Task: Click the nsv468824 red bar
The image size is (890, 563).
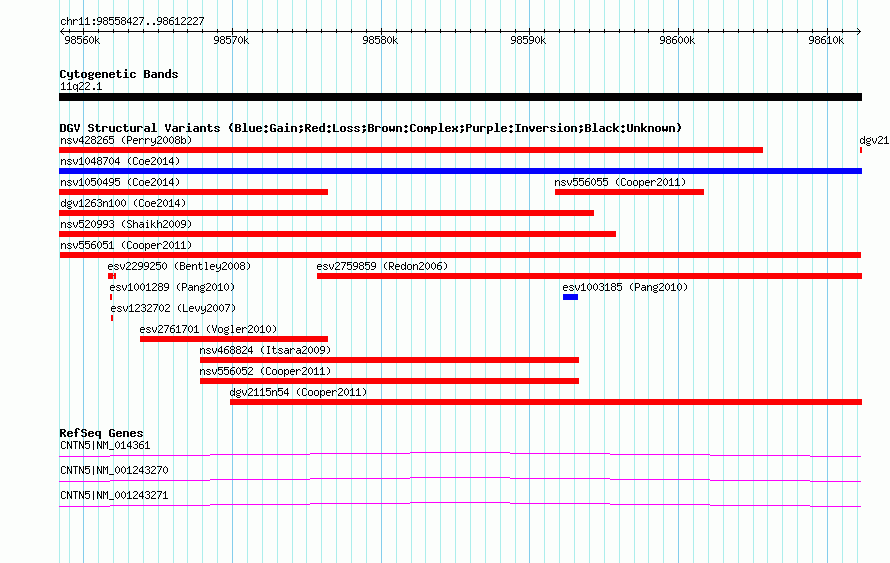Action: point(389,360)
